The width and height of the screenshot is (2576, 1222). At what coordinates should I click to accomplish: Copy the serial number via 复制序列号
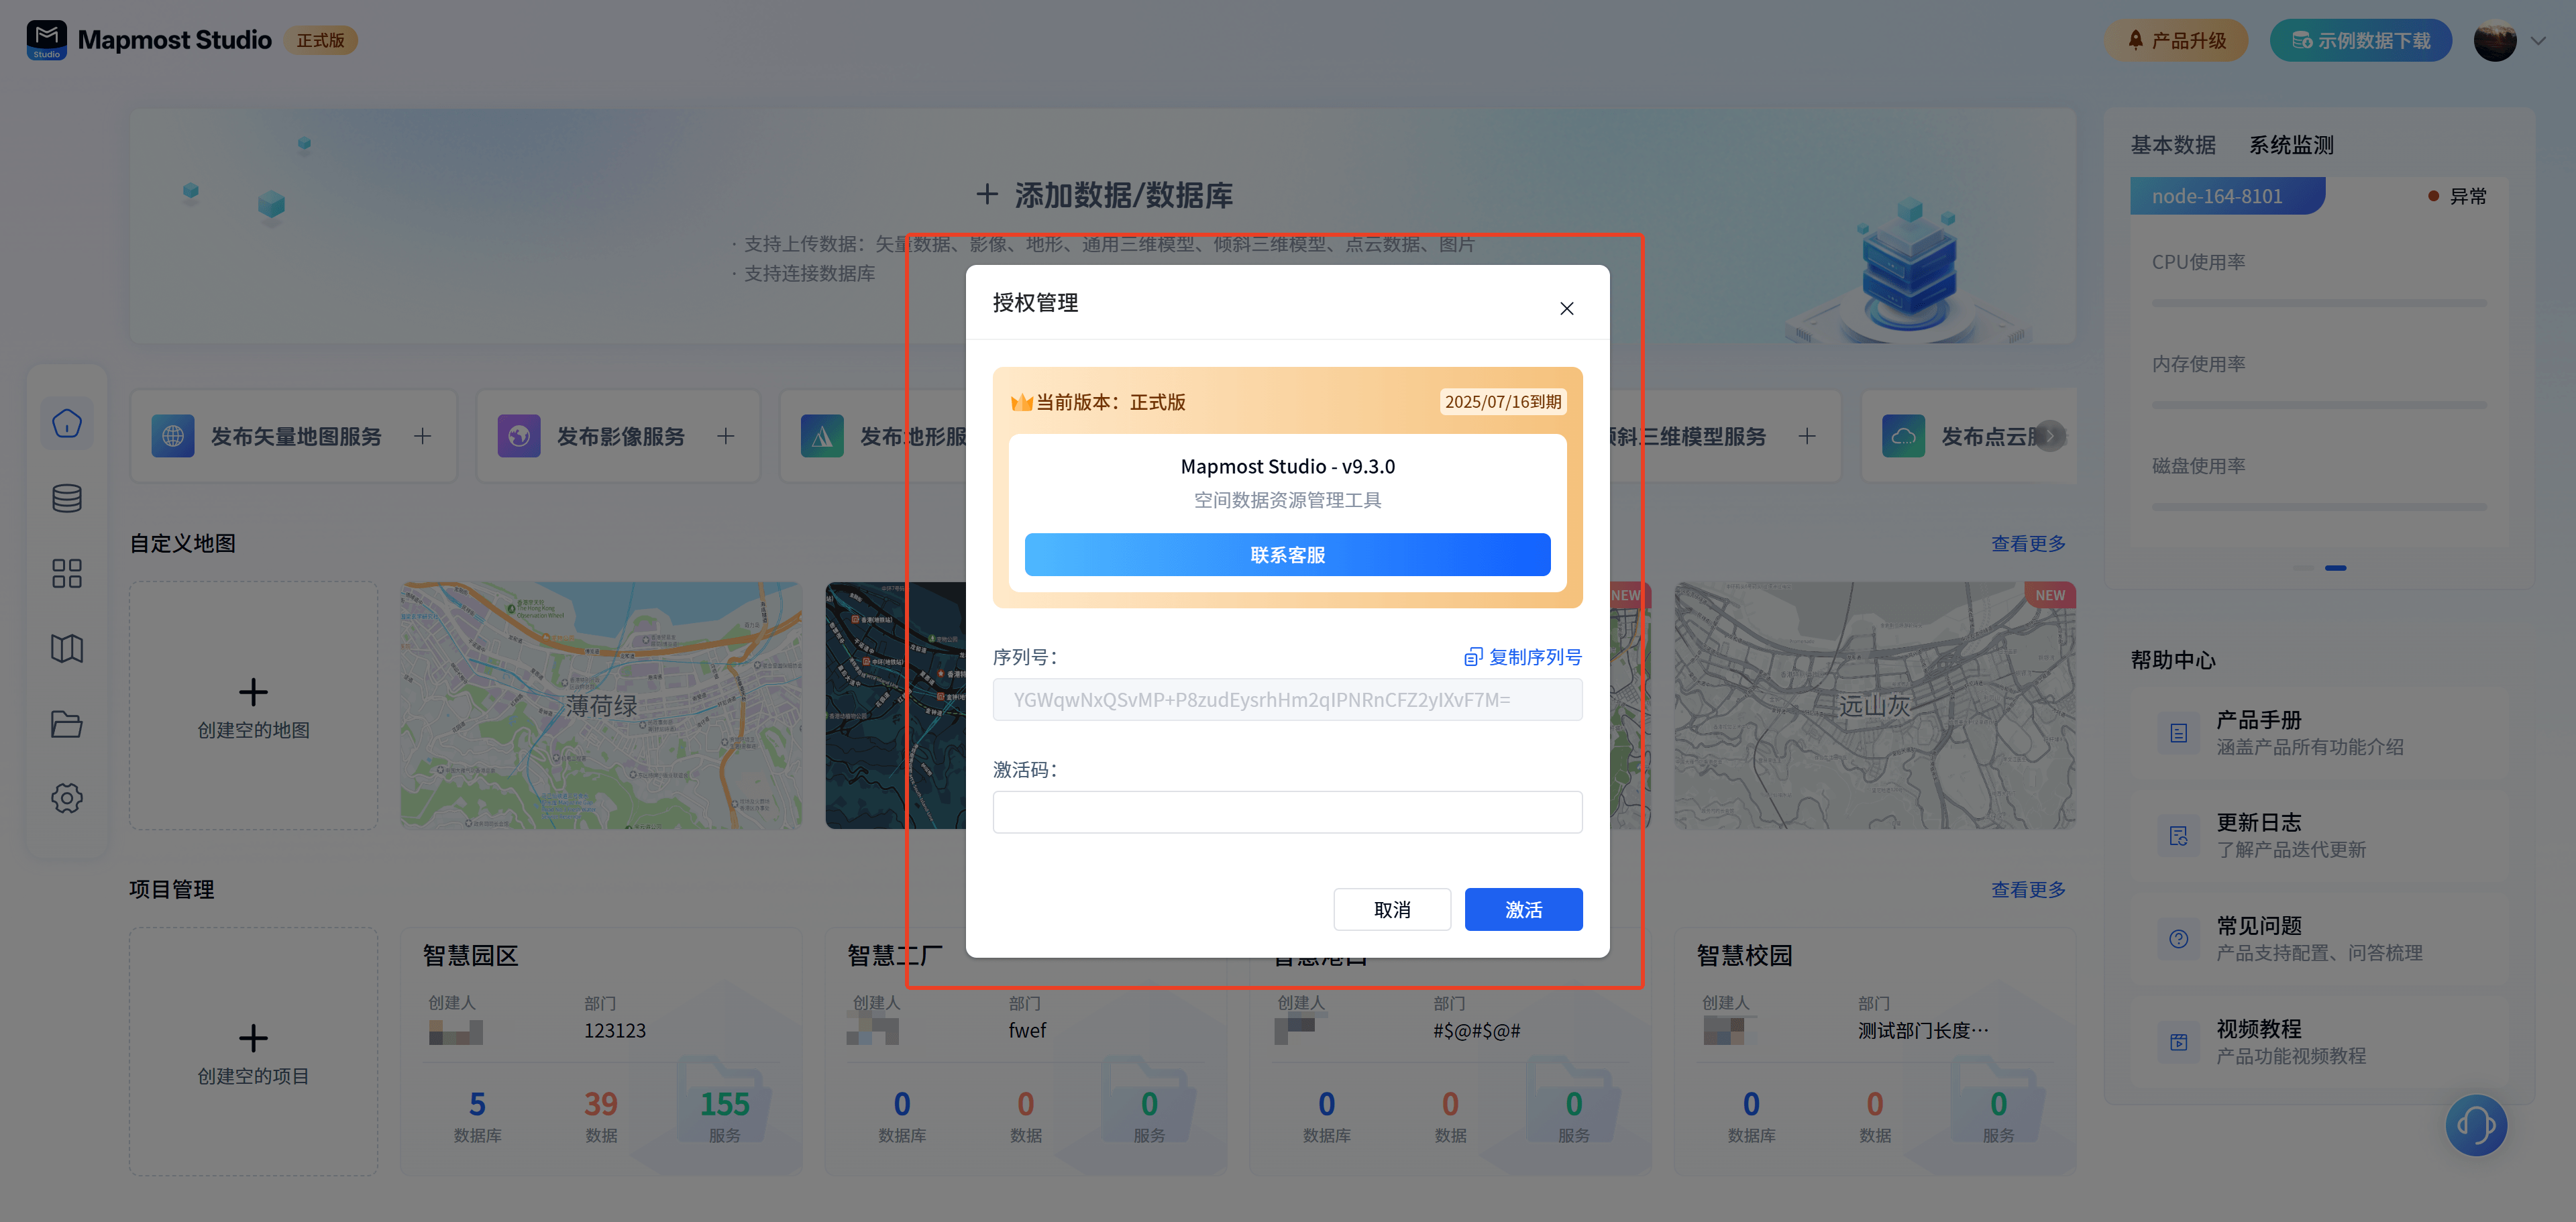tap(1523, 657)
